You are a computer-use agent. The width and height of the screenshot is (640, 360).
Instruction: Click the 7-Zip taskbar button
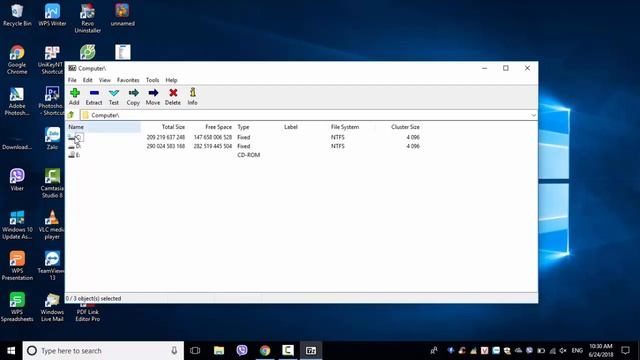311,351
